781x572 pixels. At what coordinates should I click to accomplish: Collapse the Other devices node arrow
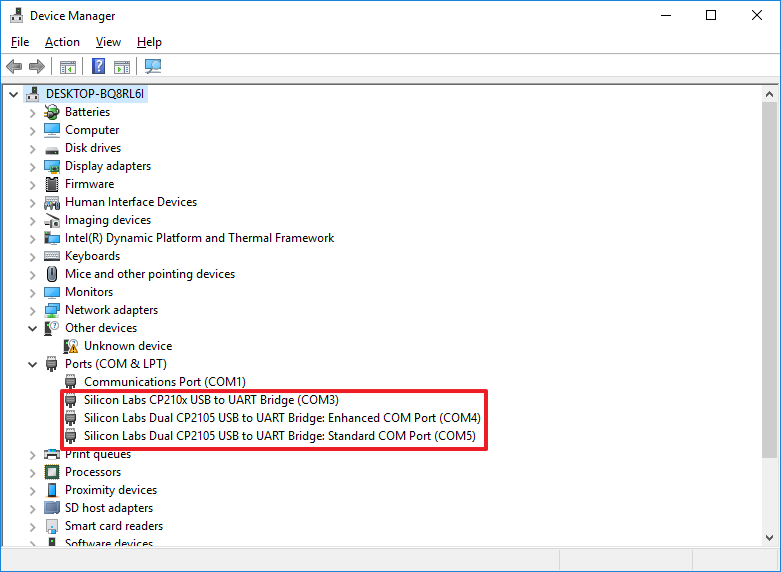point(32,328)
